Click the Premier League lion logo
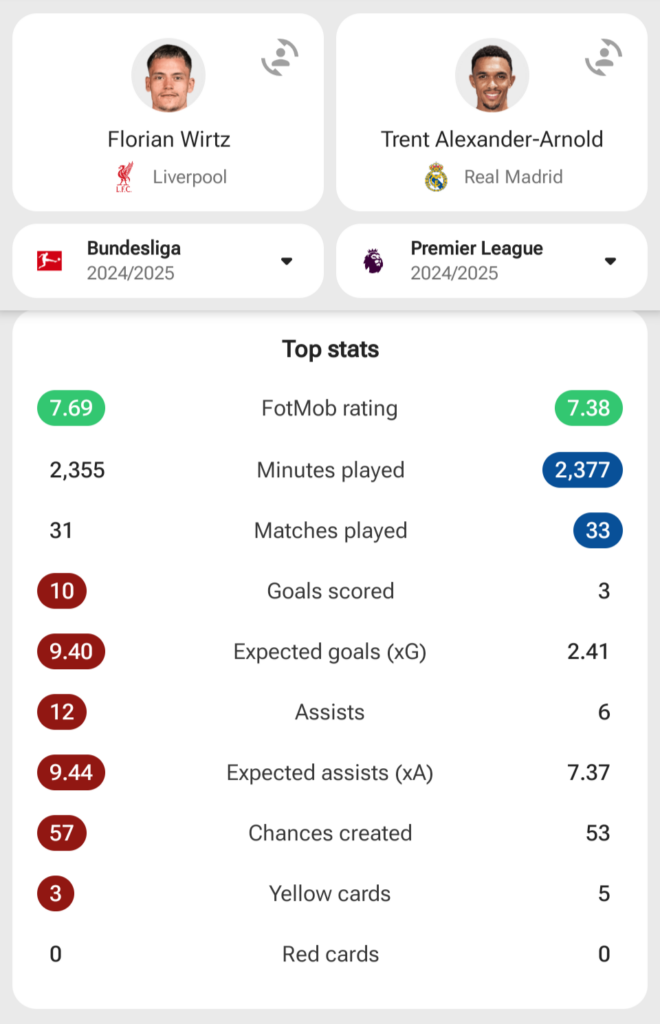Screen dimensions: 660x1024 (373, 261)
